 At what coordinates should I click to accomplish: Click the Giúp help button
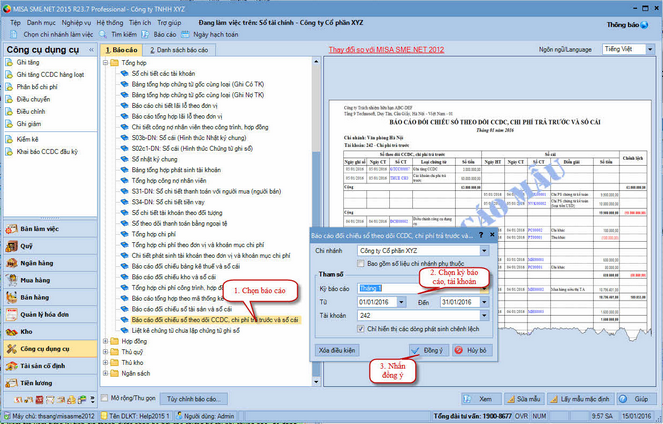coord(637,399)
